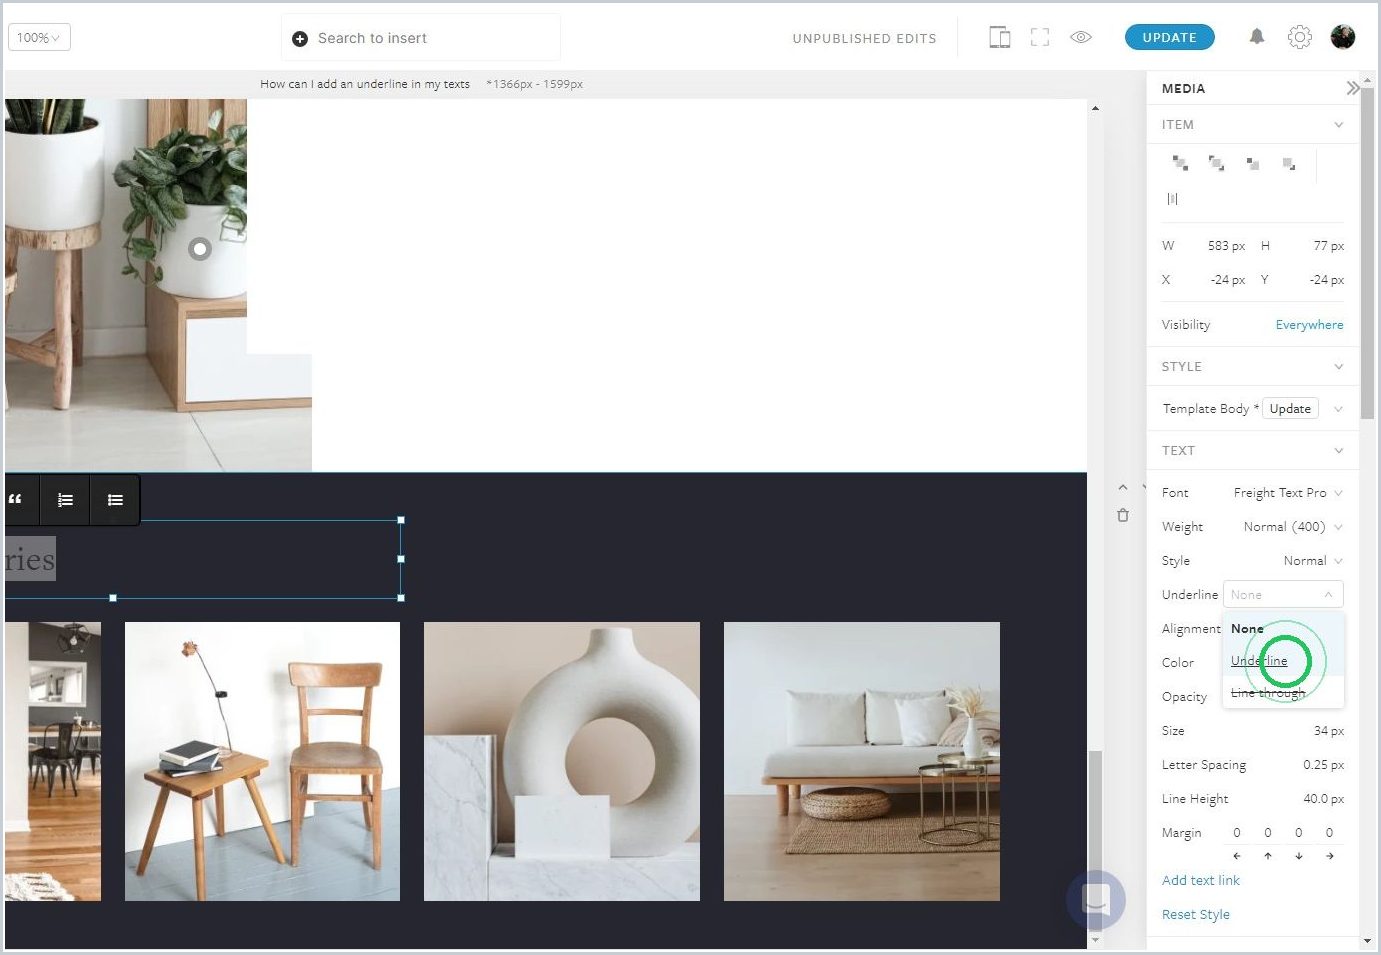This screenshot has width=1381, height=955.
Task: Open the Font dropdown Freight Text Pro
Action: tap(1287, 493)
